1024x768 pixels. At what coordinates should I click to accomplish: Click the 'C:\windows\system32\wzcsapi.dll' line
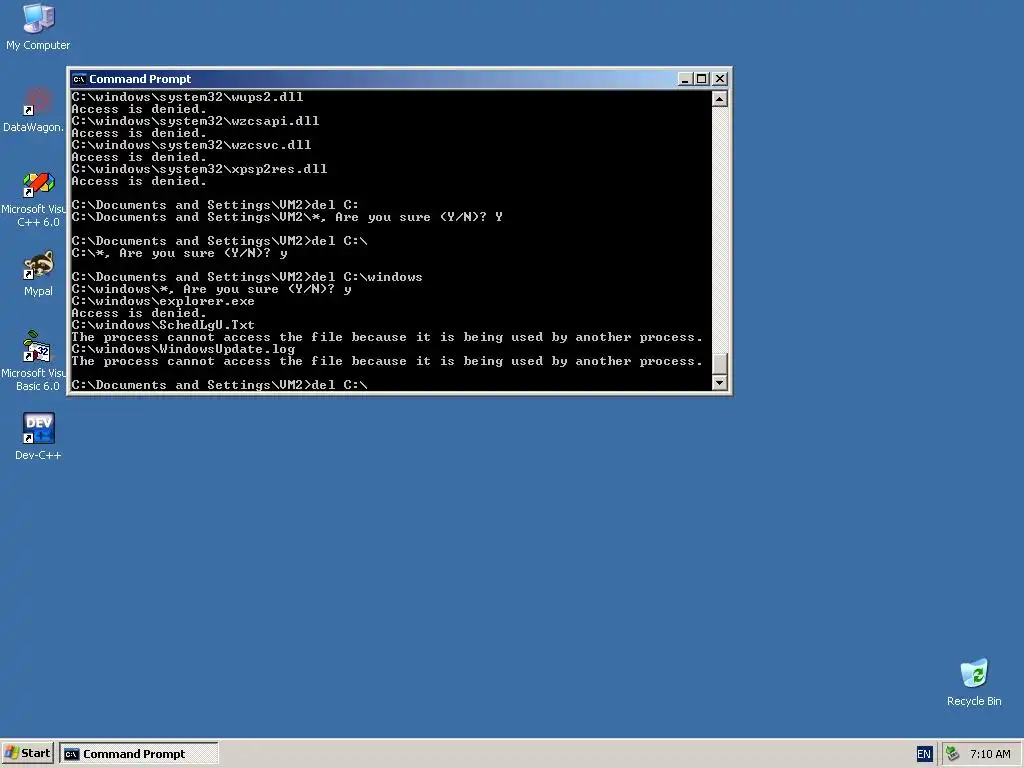[195, 121]
